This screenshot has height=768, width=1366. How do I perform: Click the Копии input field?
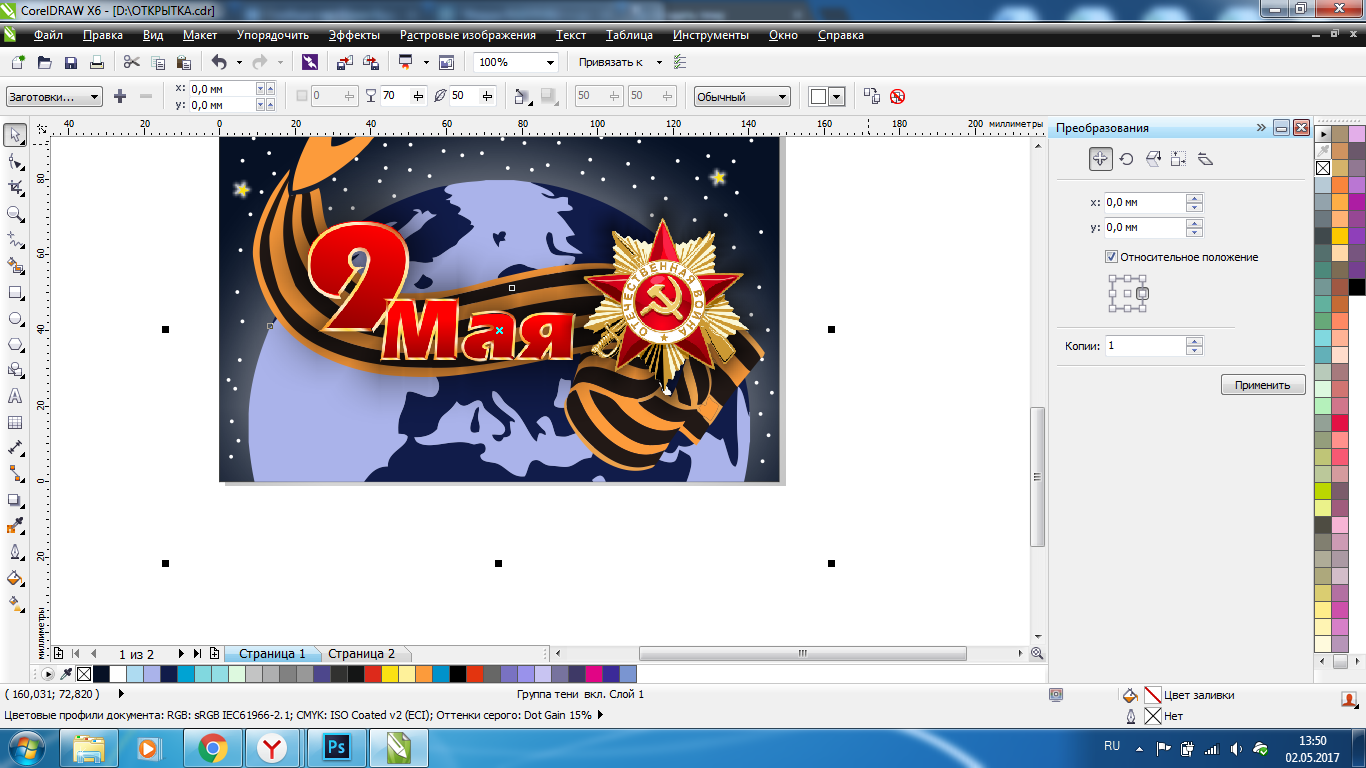tap(1145, 346)
